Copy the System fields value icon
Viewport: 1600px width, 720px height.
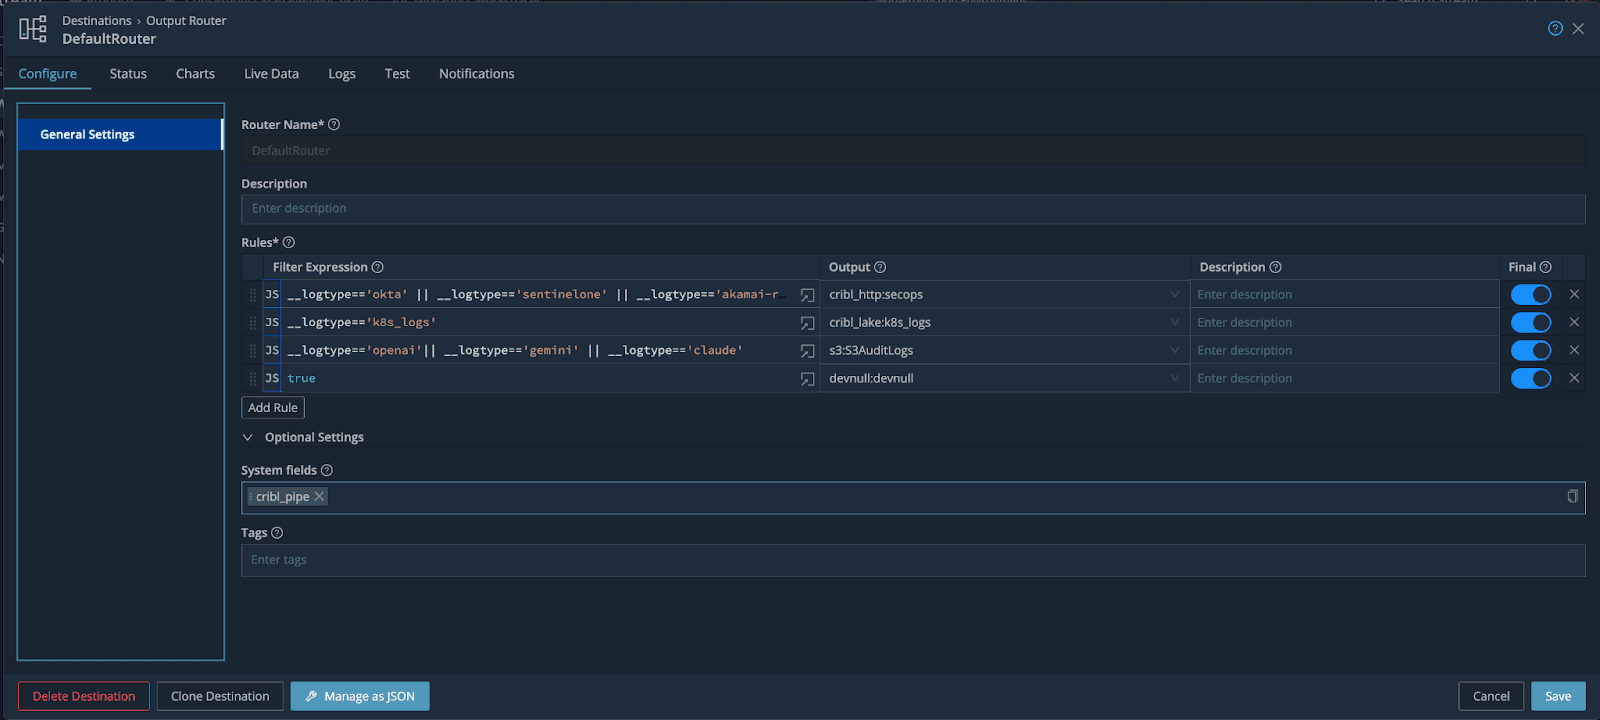tap(1572, 497)
